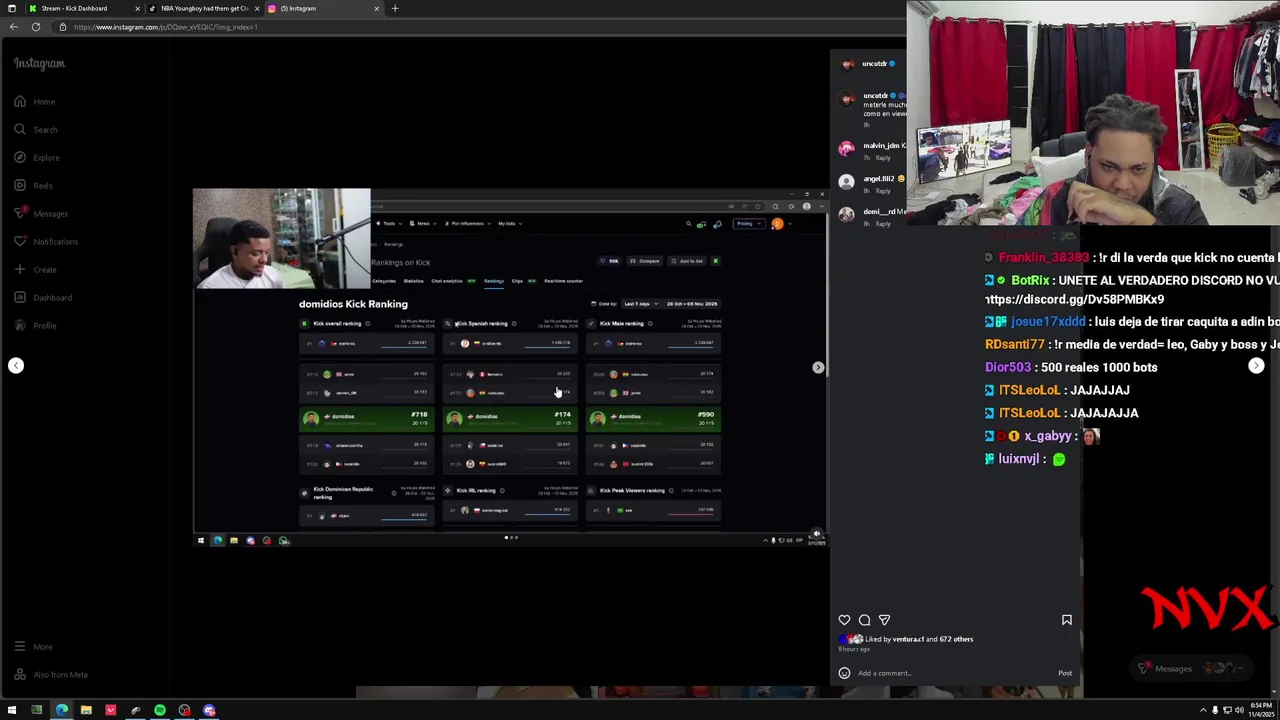Like the post with the heart icon
Viewport: 1280px width, 720px height.
tap(844, 620)
